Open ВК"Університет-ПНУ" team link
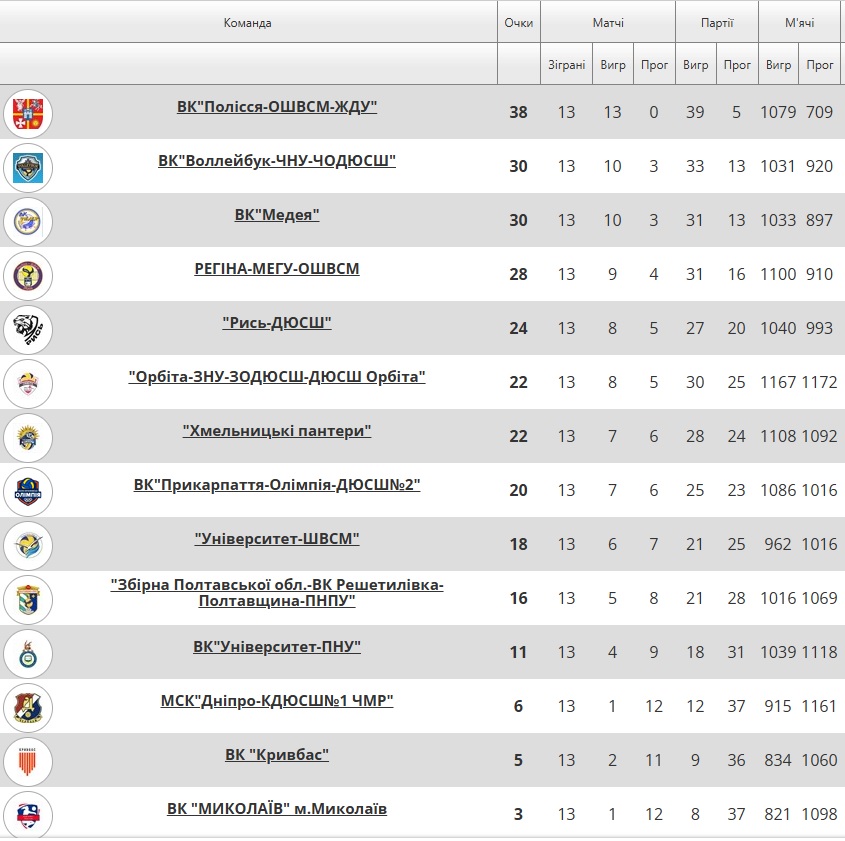 tap(277, 647)
